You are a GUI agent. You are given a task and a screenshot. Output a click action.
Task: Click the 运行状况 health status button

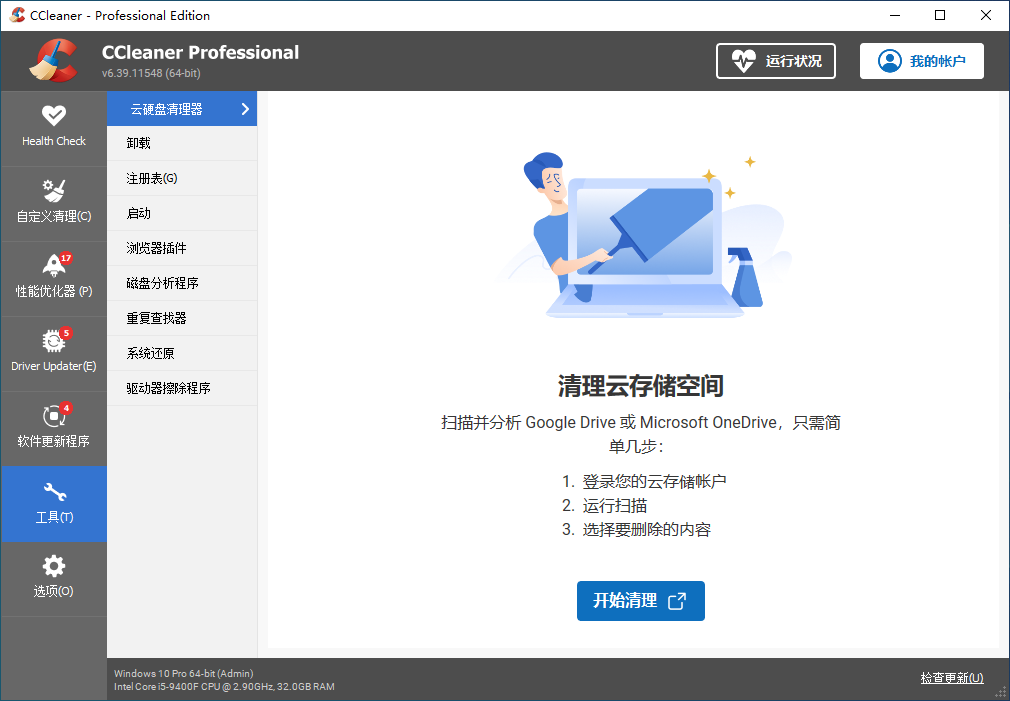(x=776, y=61)
